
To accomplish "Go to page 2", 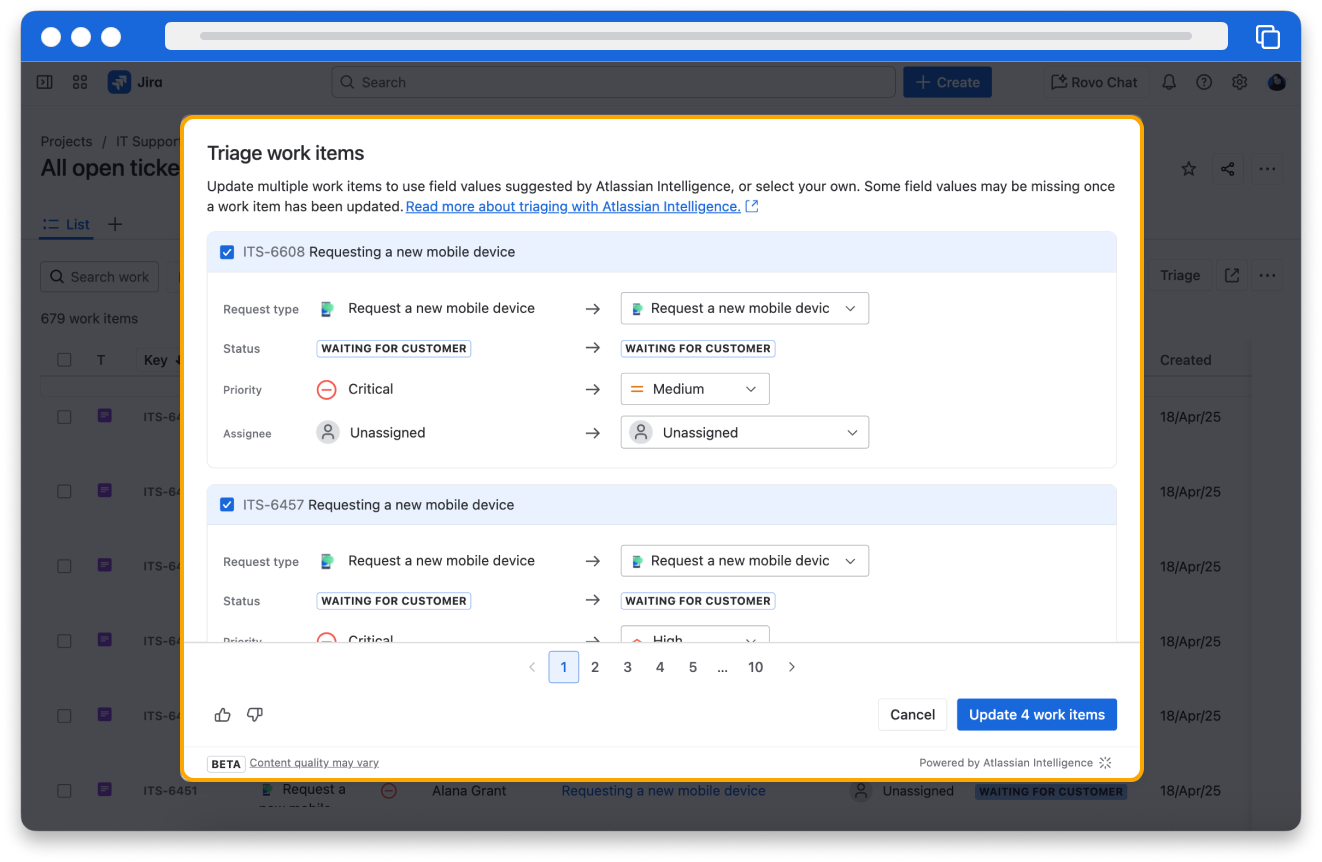I will click(595, 667).
